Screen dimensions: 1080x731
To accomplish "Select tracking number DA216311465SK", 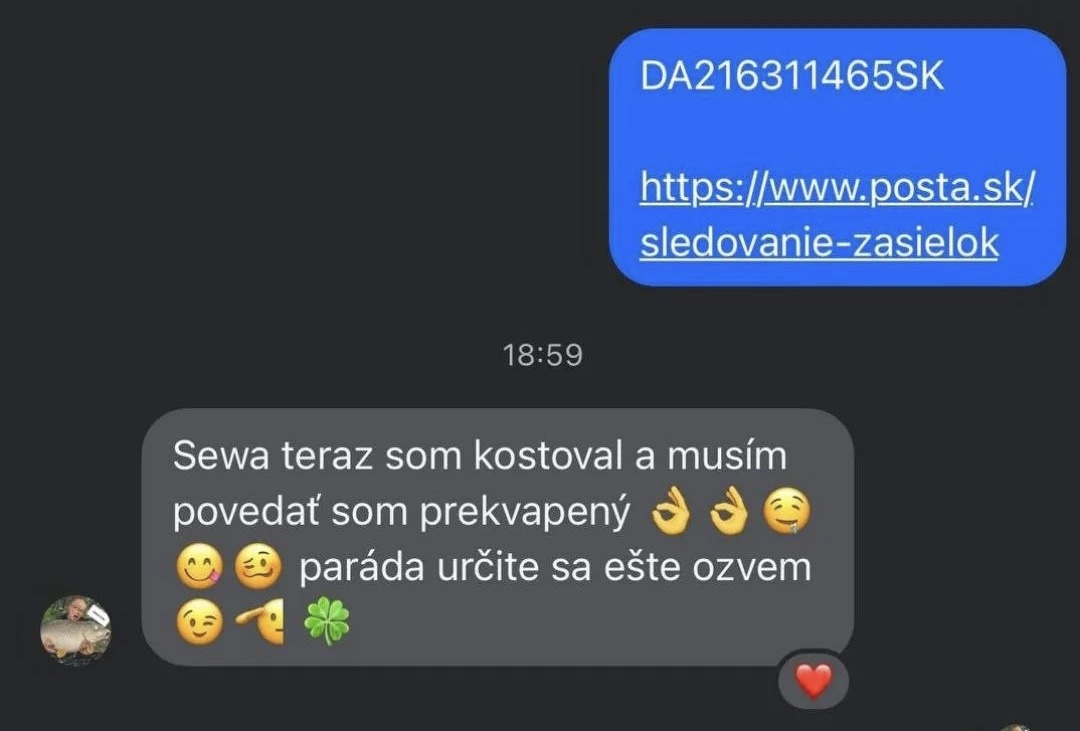I will pyautogui.click(x=792, y=75).
